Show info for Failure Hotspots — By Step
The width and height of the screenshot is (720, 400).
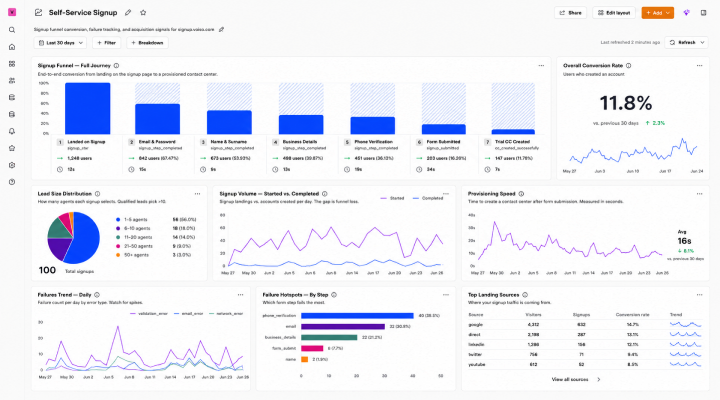[x=334, y=295]
